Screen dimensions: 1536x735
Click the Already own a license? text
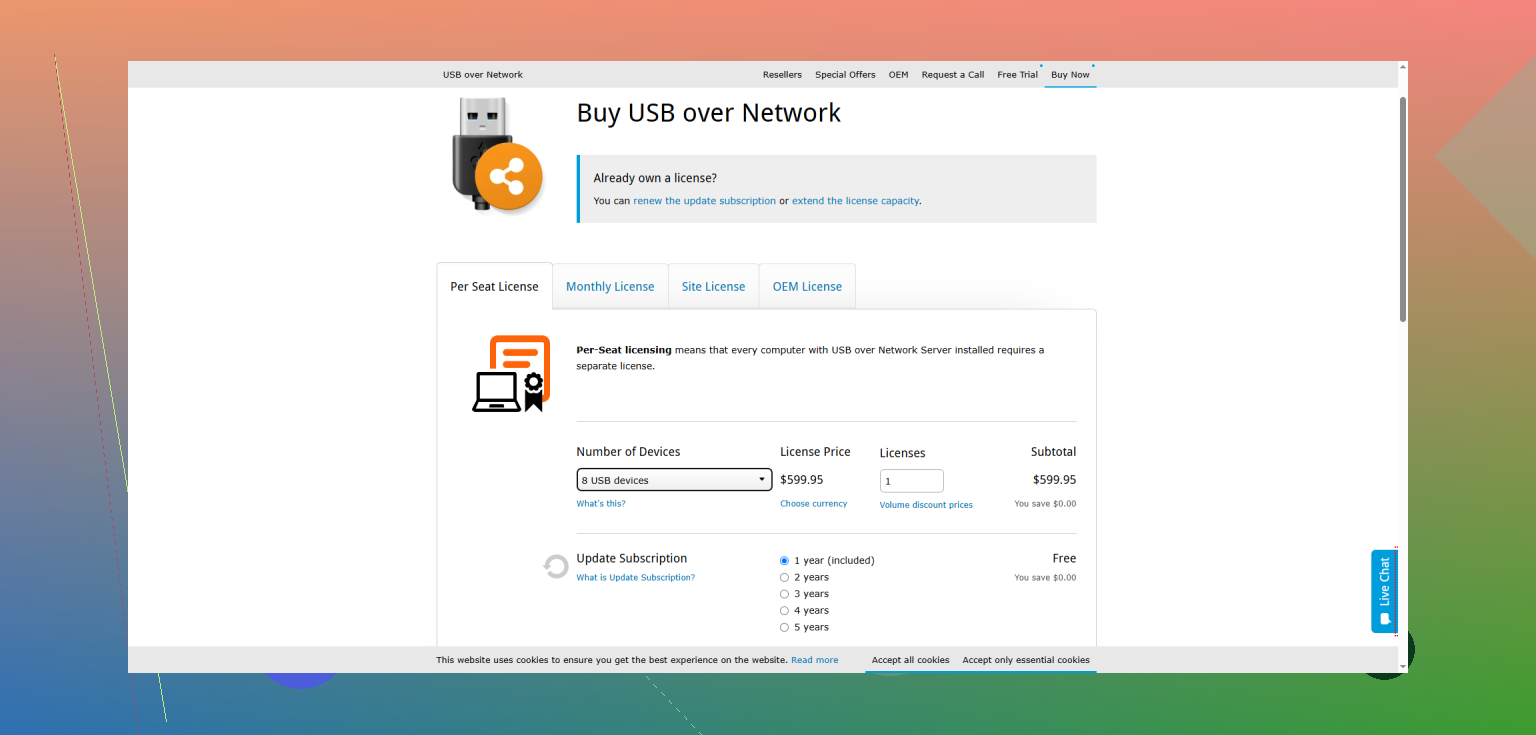[655, 178]
